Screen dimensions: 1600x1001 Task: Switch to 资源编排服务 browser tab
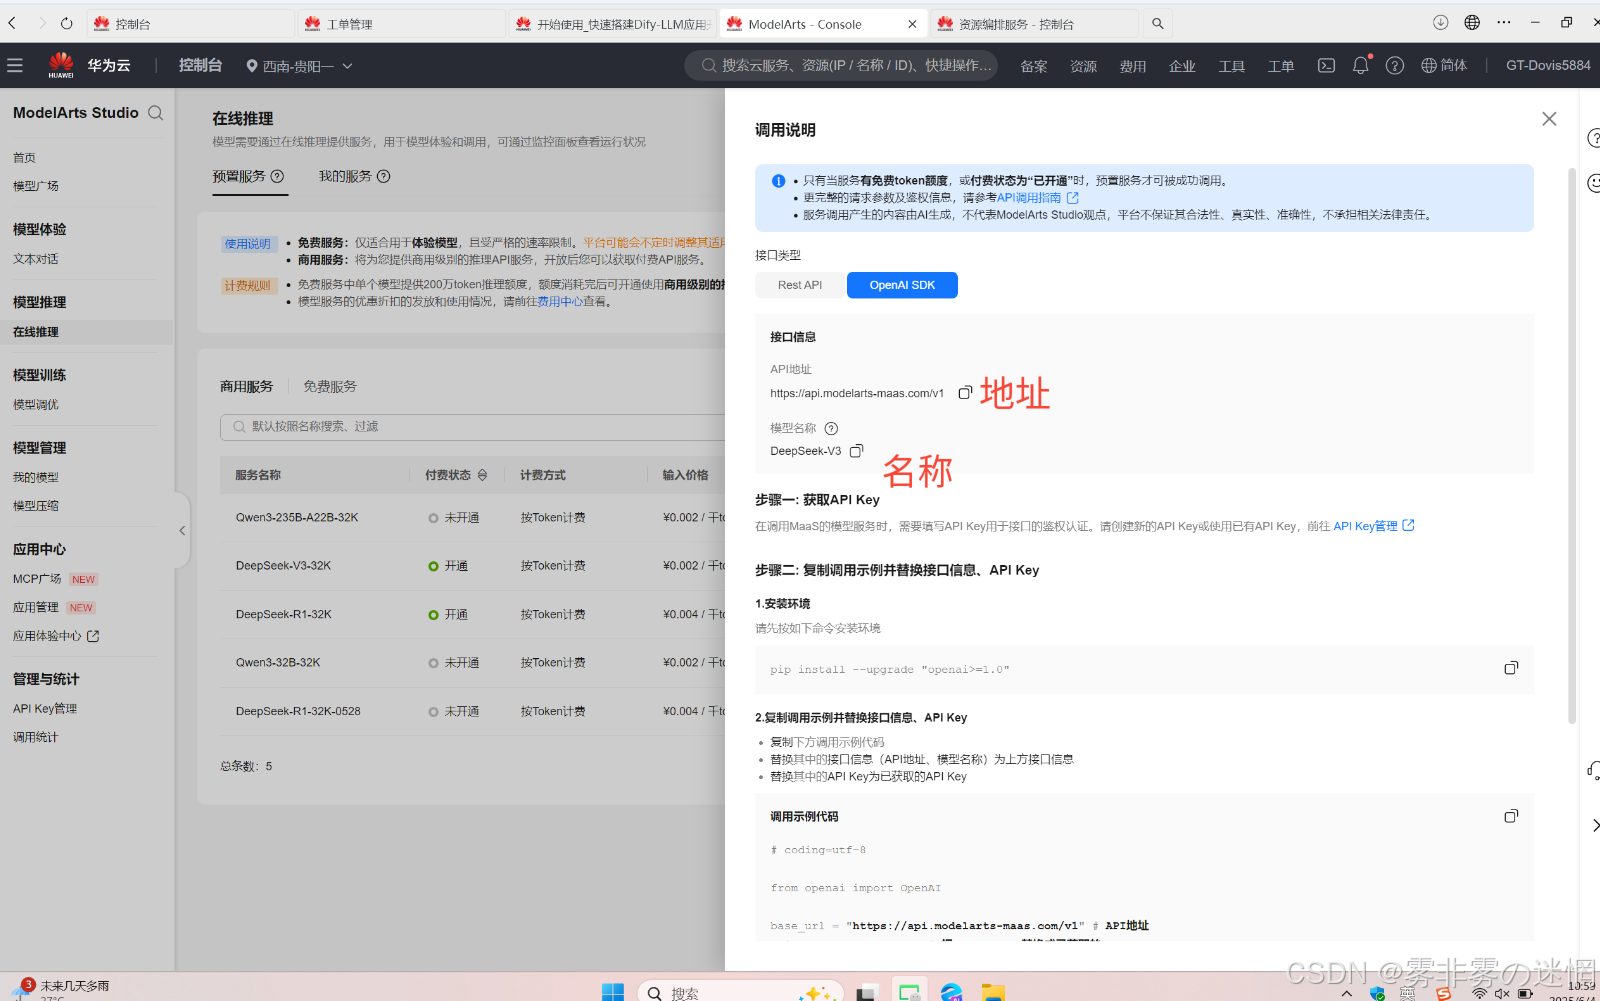1033,24
